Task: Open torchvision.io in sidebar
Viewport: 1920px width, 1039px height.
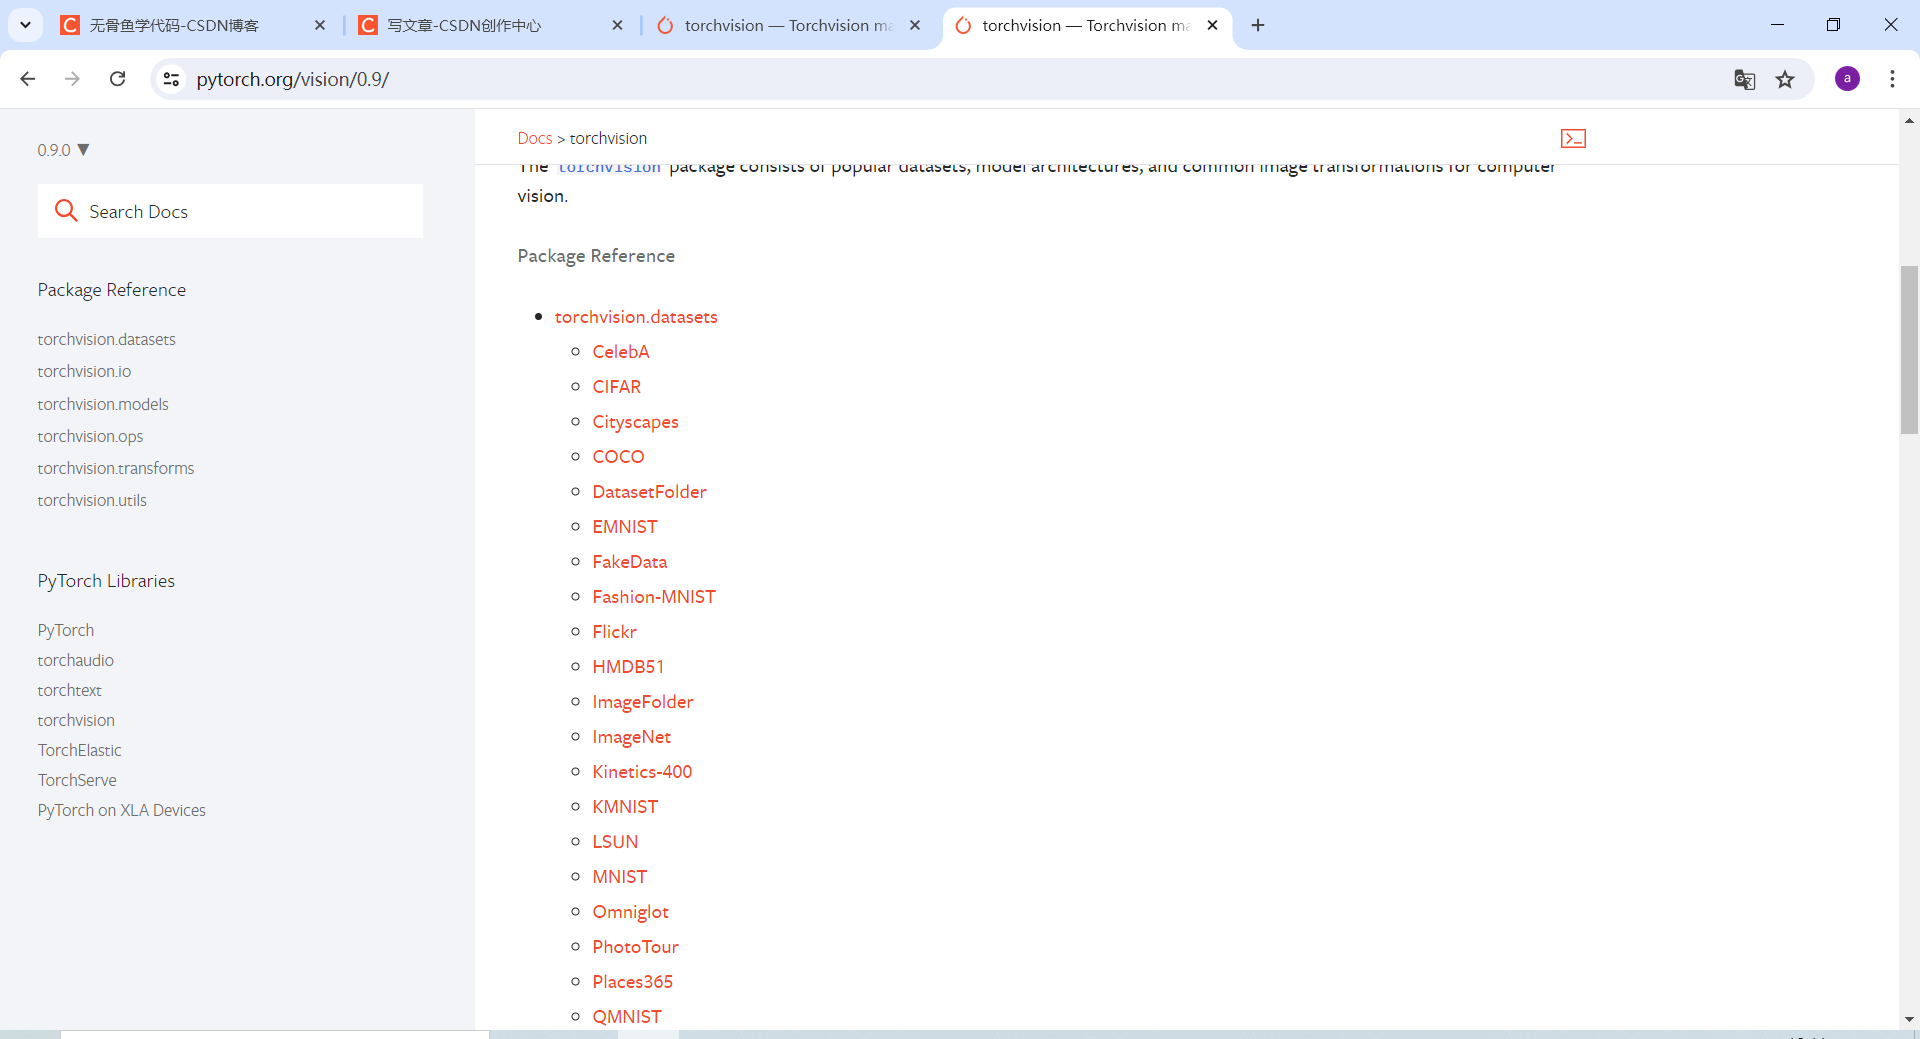Action: [84, 371]
